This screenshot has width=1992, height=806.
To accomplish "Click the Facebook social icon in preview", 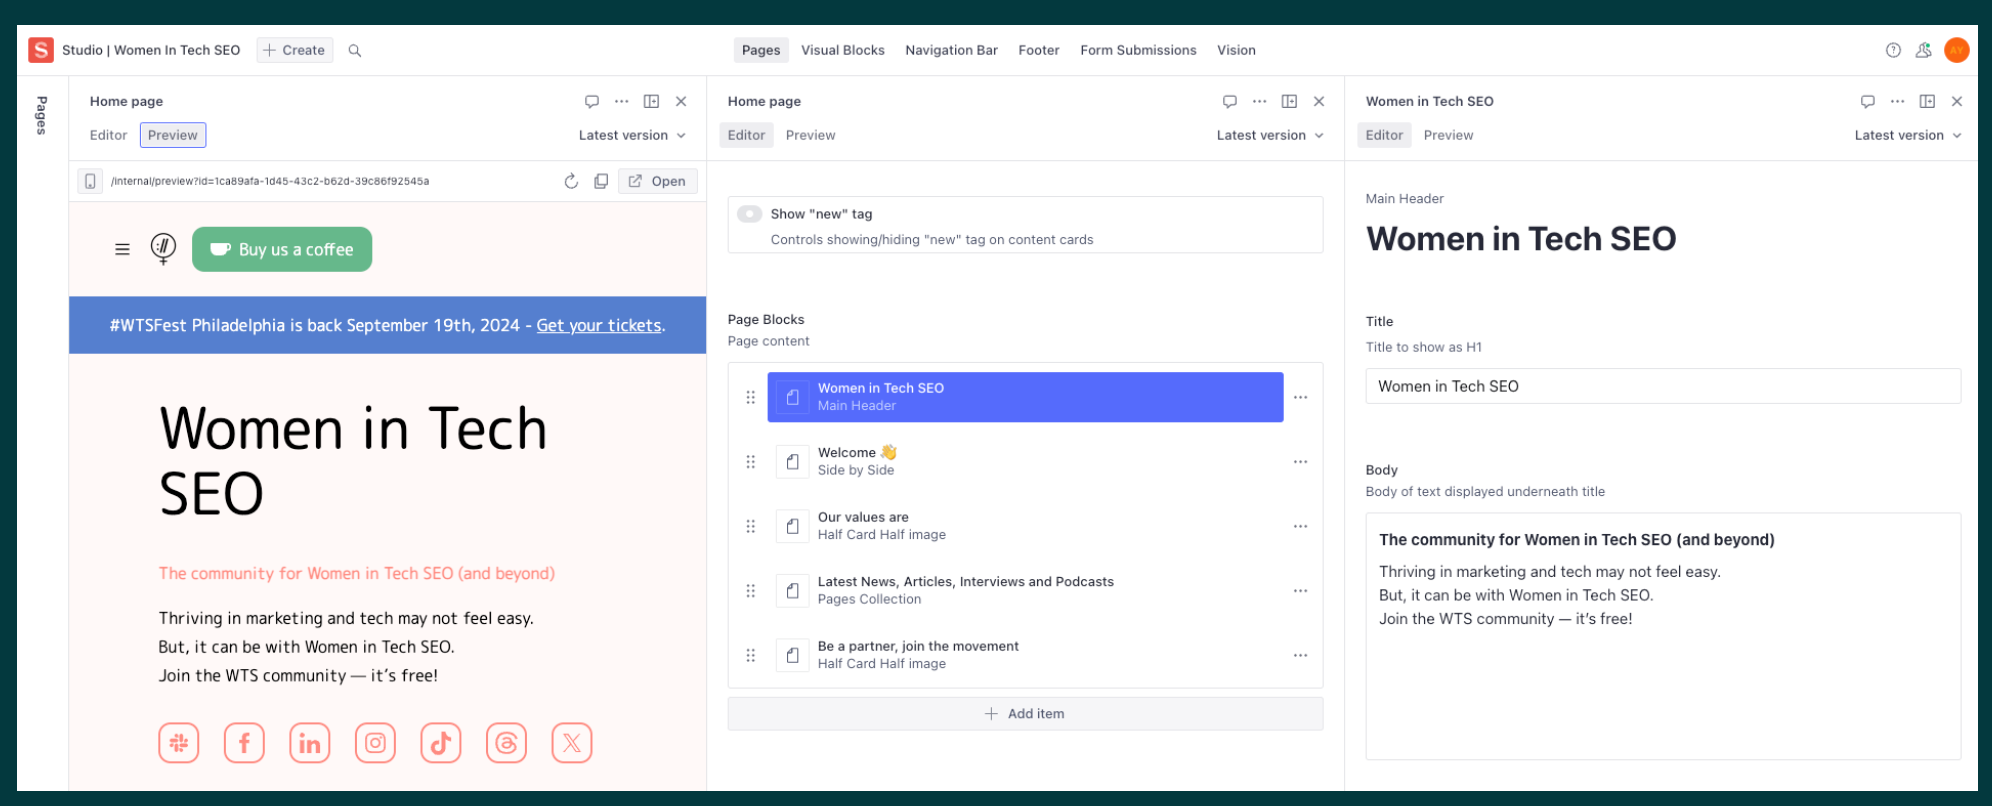I will pos(244,743).
